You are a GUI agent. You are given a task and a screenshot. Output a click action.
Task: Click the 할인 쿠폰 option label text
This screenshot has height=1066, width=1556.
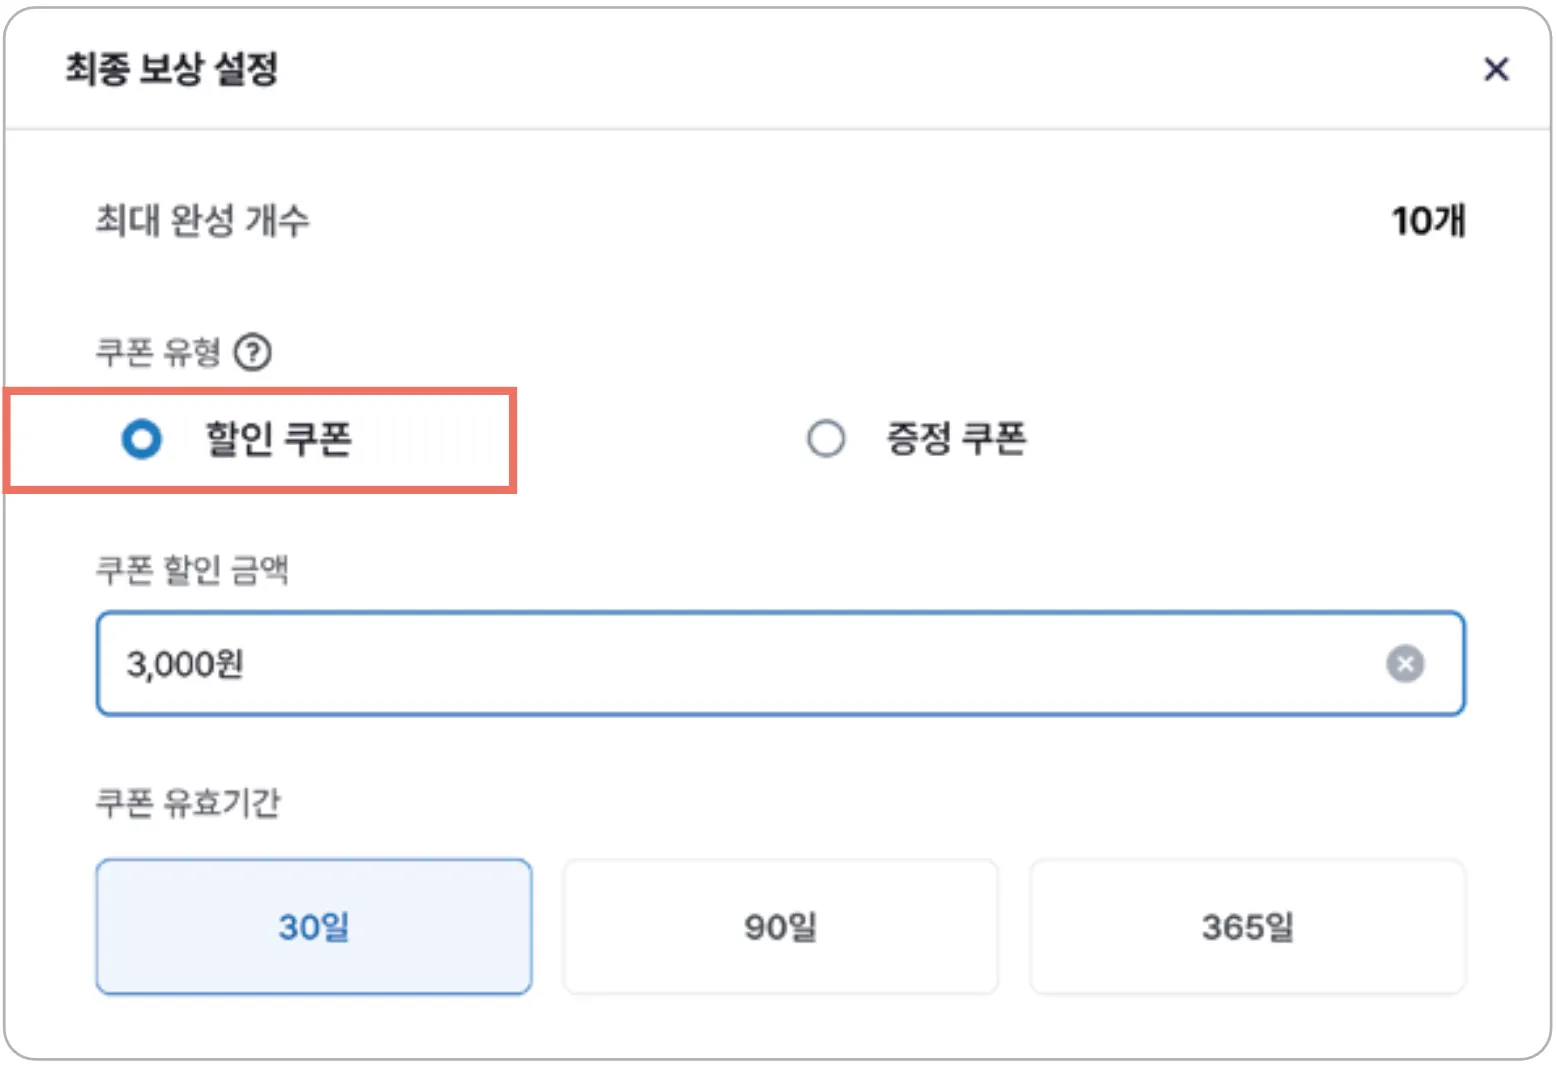(x=278, y=439)
